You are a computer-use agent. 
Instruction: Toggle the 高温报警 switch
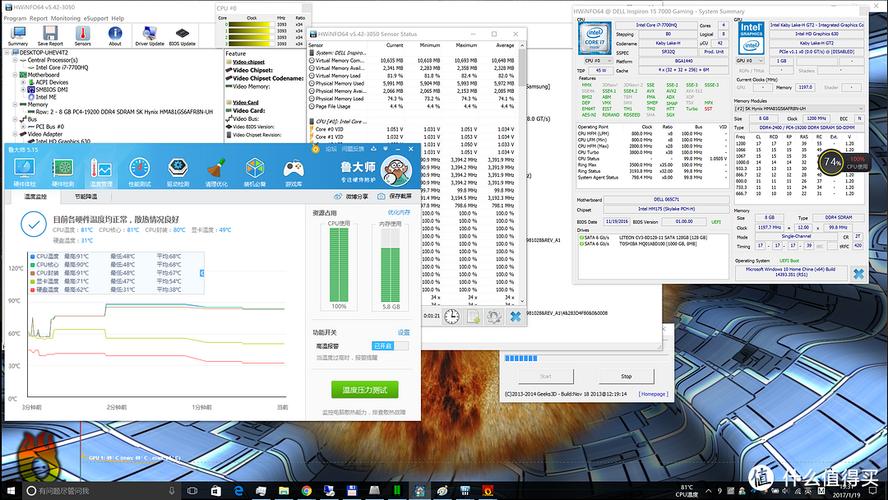(390, 345)
